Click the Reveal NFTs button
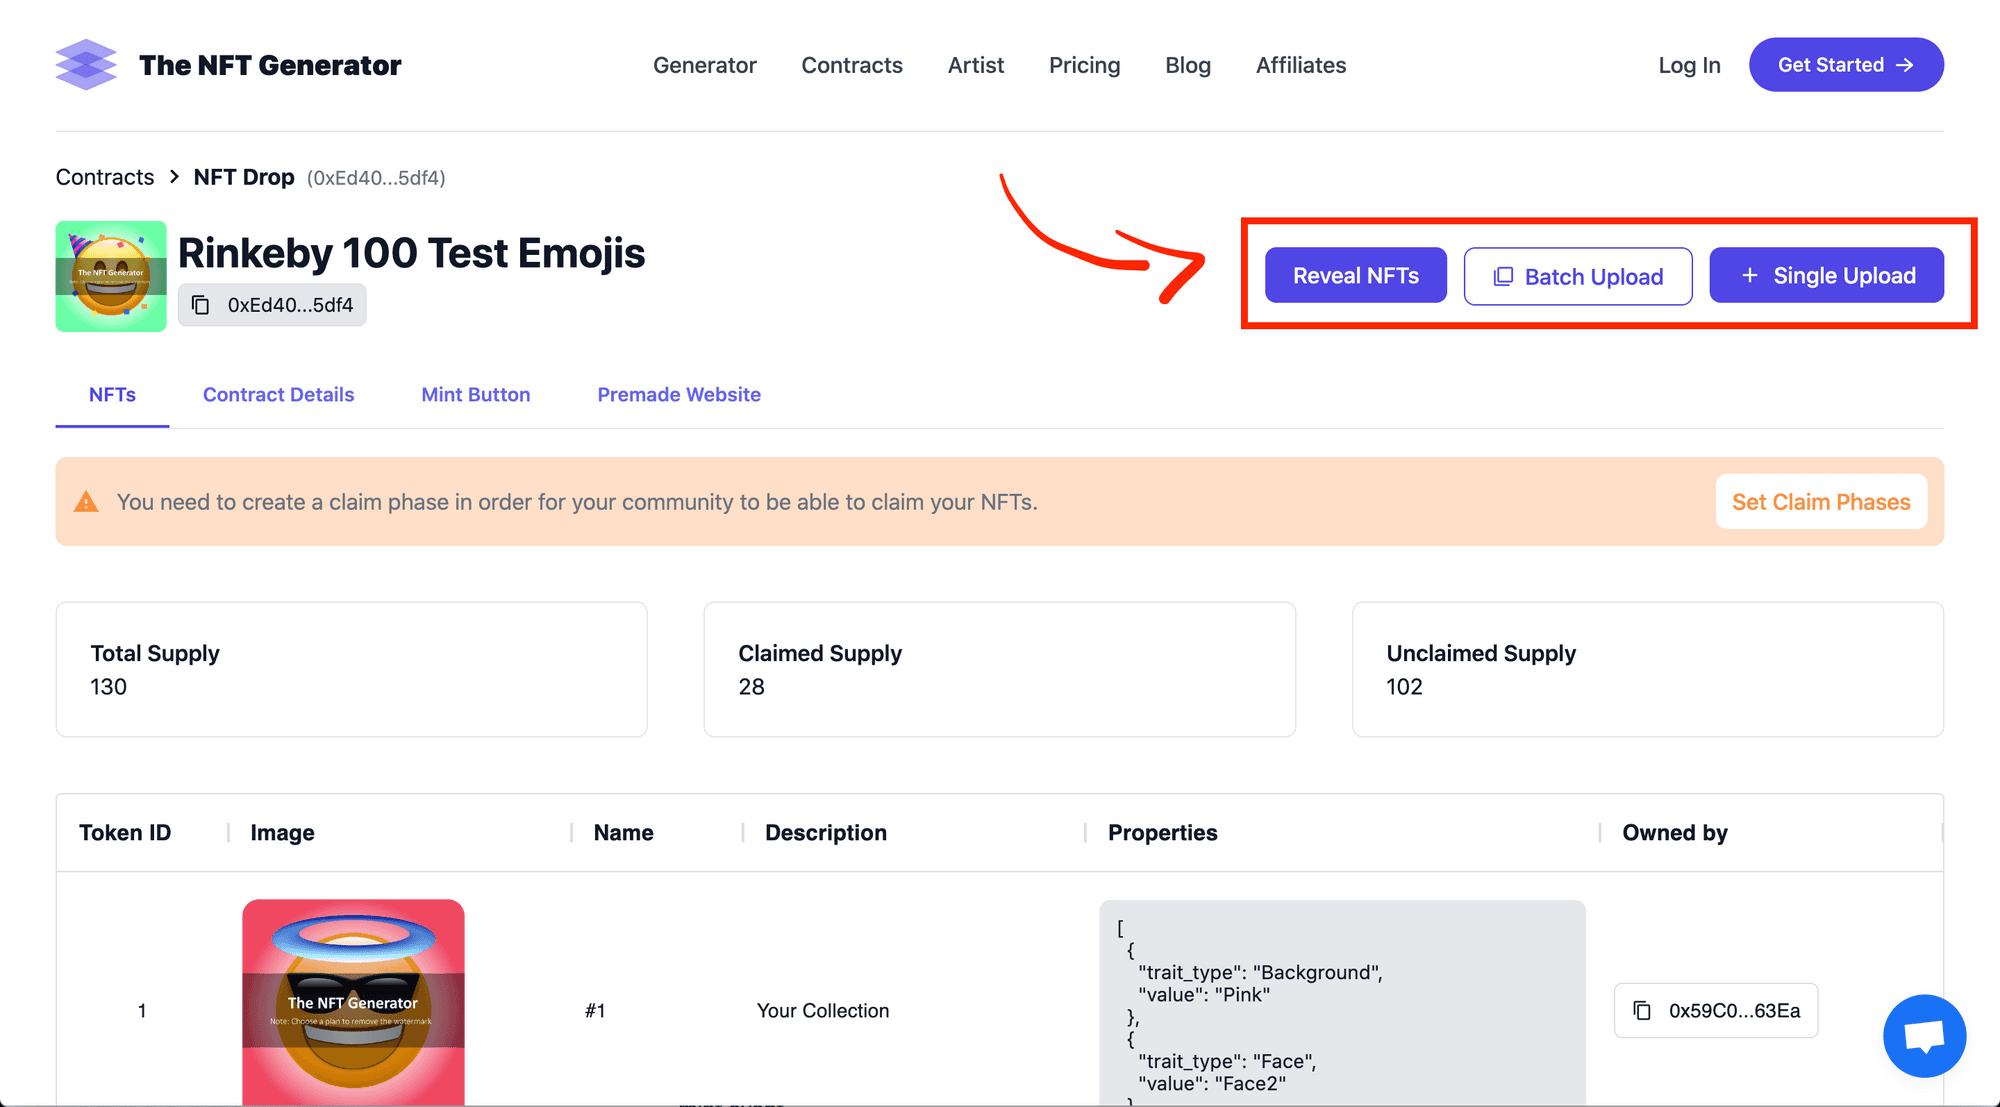 (x=1354, y=274)
